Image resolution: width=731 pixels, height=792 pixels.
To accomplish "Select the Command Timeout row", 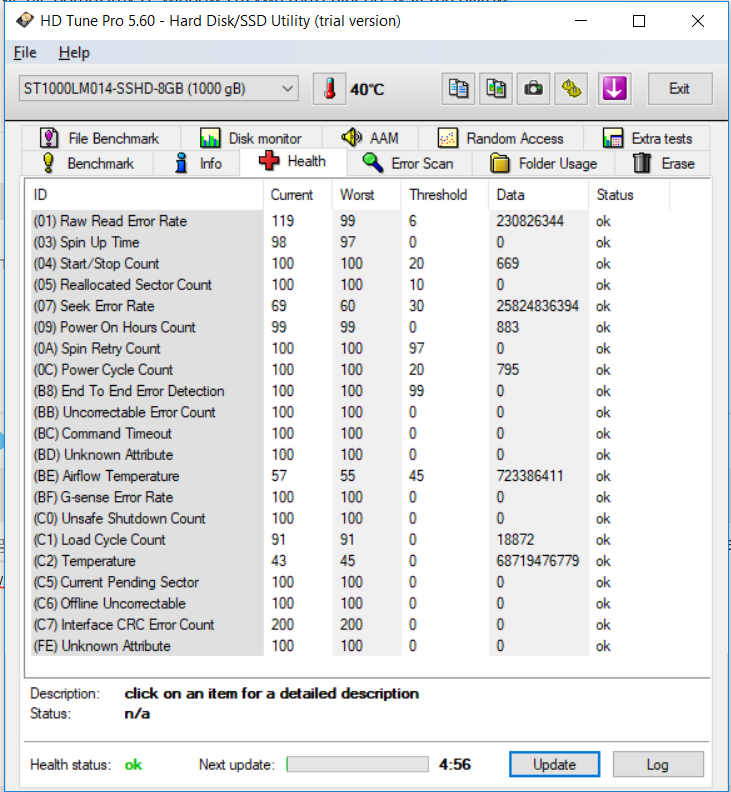I will [350, 433].
